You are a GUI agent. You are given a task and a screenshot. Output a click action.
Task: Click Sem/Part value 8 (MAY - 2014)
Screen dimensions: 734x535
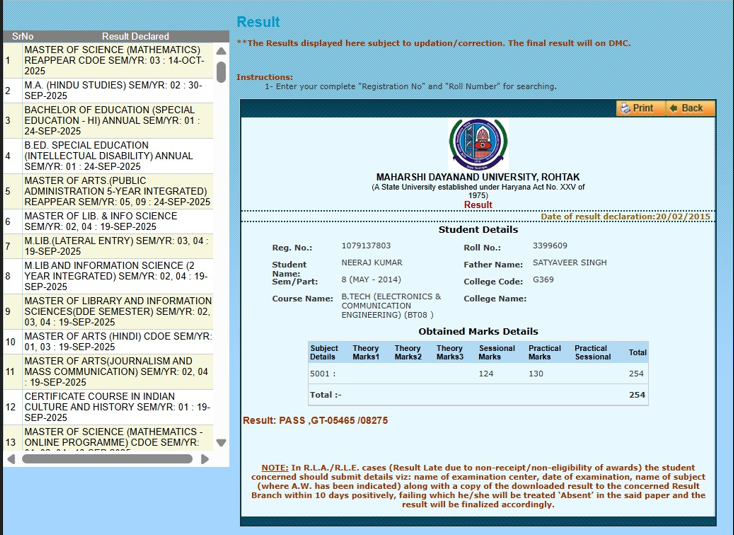click(371, 279)
